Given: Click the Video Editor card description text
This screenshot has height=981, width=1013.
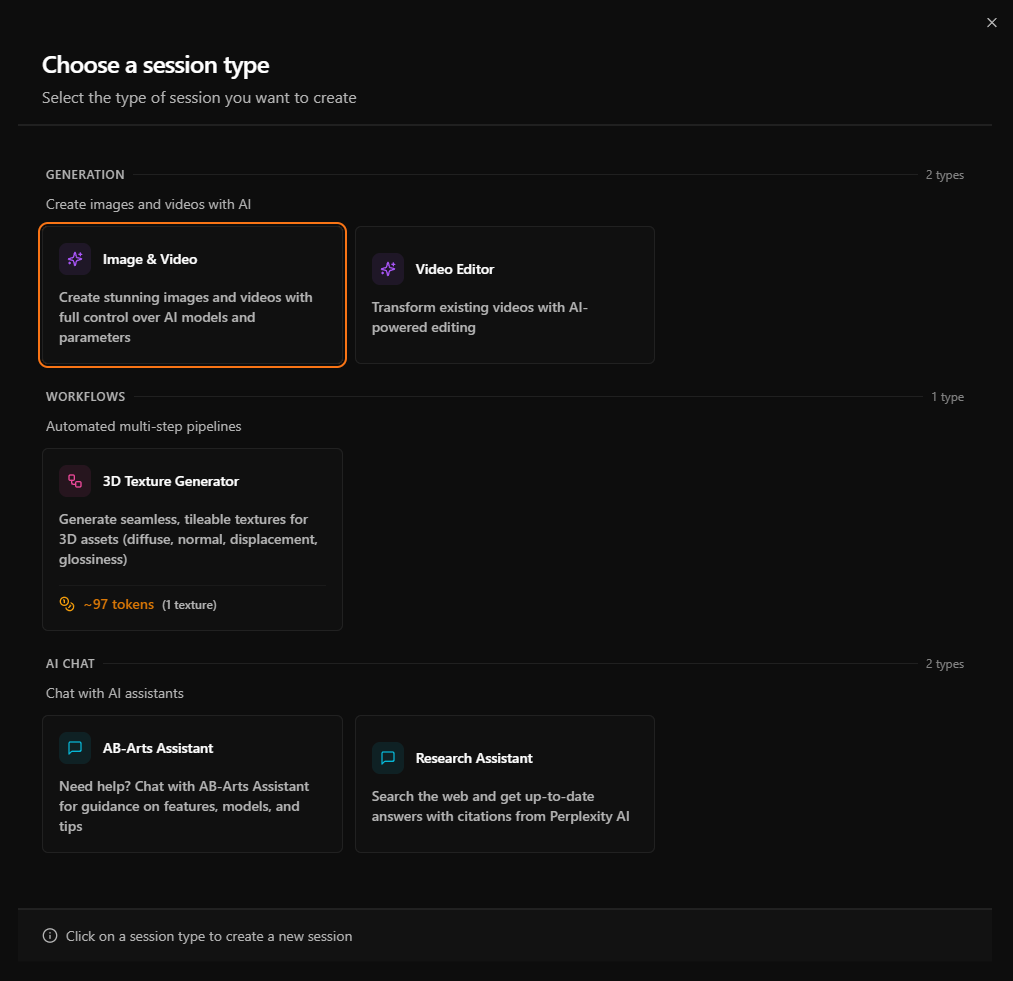Looking at the screenshot, I should [x=480, y=317].
